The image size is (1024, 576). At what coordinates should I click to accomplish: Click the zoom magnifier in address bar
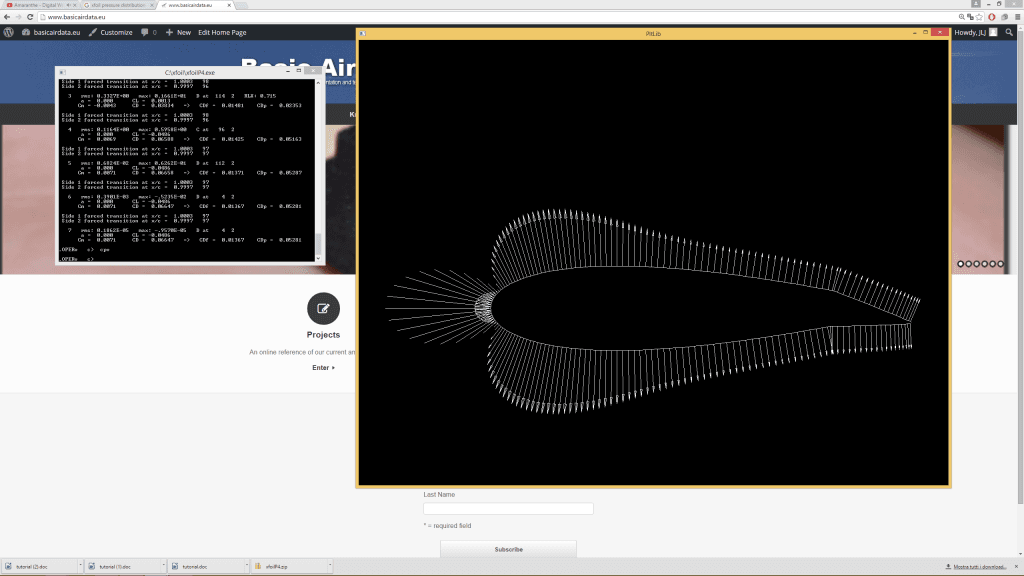961,17
